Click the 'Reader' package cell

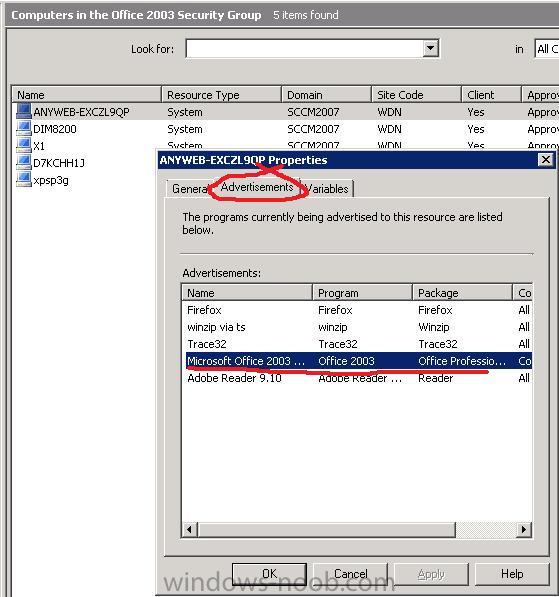pos(436,378)
